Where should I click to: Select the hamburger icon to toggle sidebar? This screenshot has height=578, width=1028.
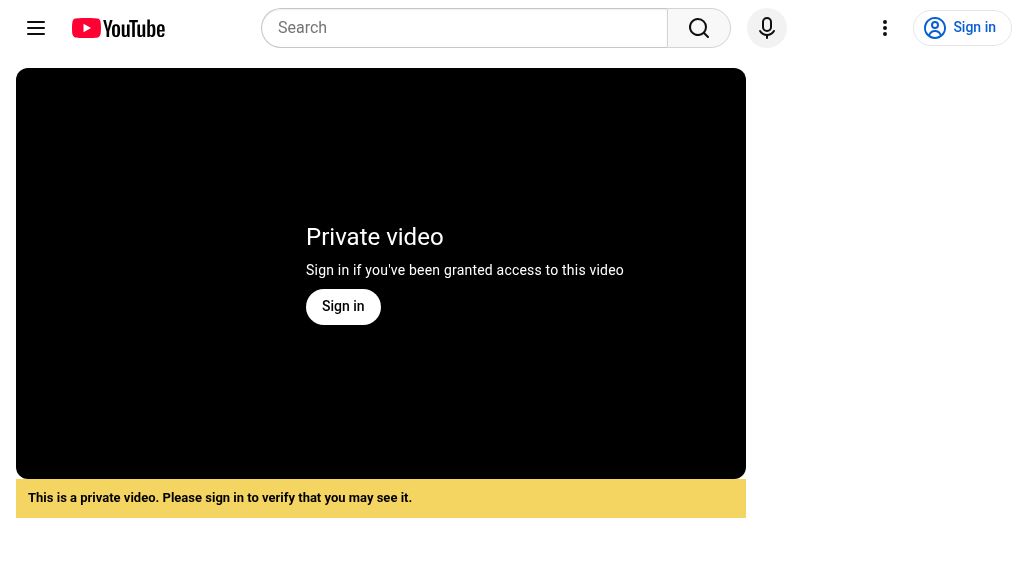36,28
